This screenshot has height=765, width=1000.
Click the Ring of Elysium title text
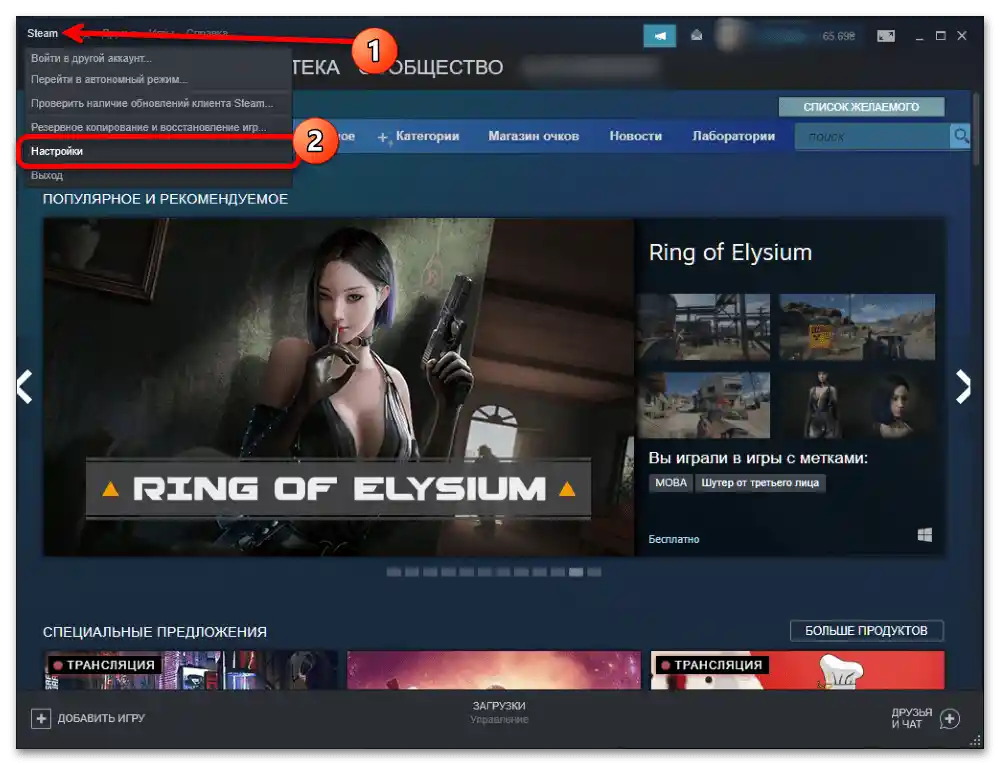(730, 252)
